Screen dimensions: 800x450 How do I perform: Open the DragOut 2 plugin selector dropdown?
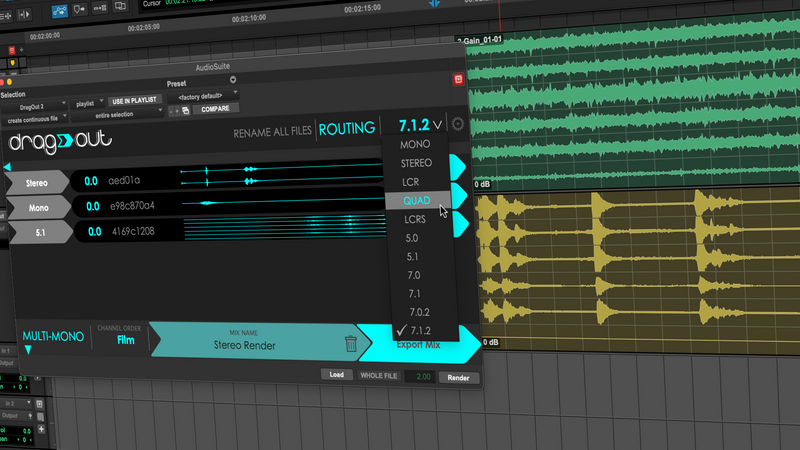click(35, 107)
